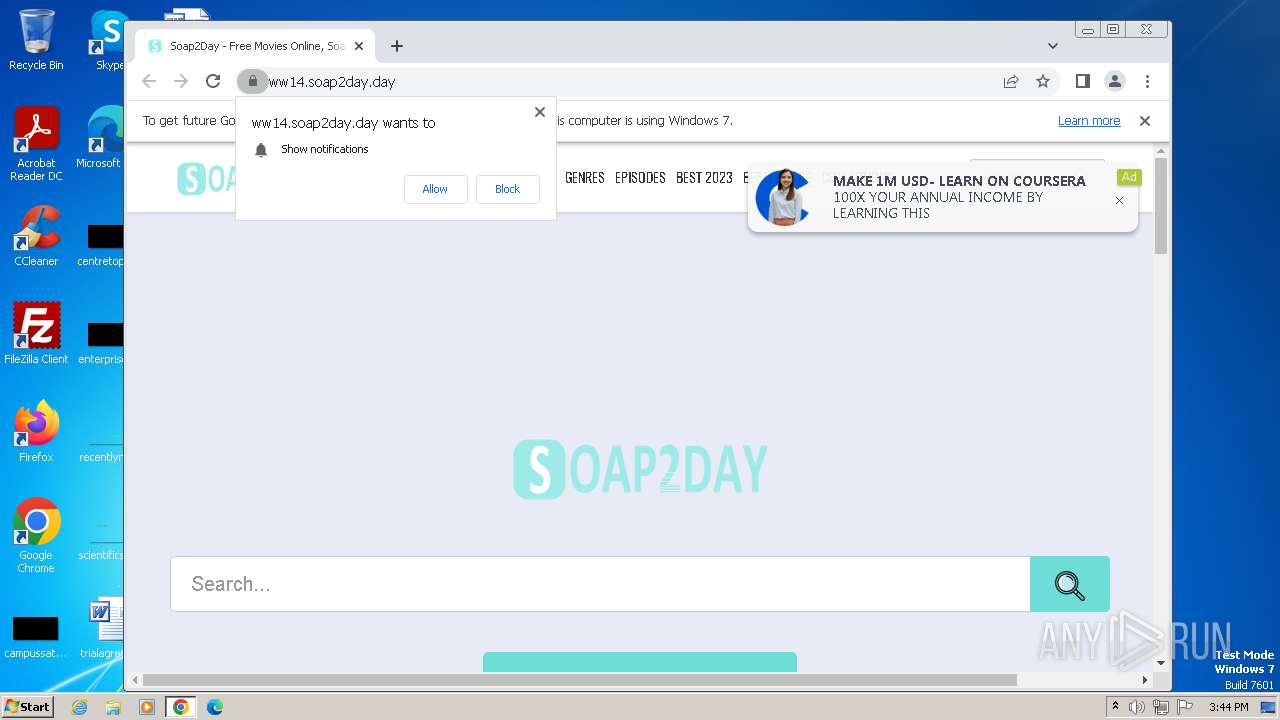The image size is (1280, 720).
Task: Close the notification permission popup
Action: (x=540, y=112)
